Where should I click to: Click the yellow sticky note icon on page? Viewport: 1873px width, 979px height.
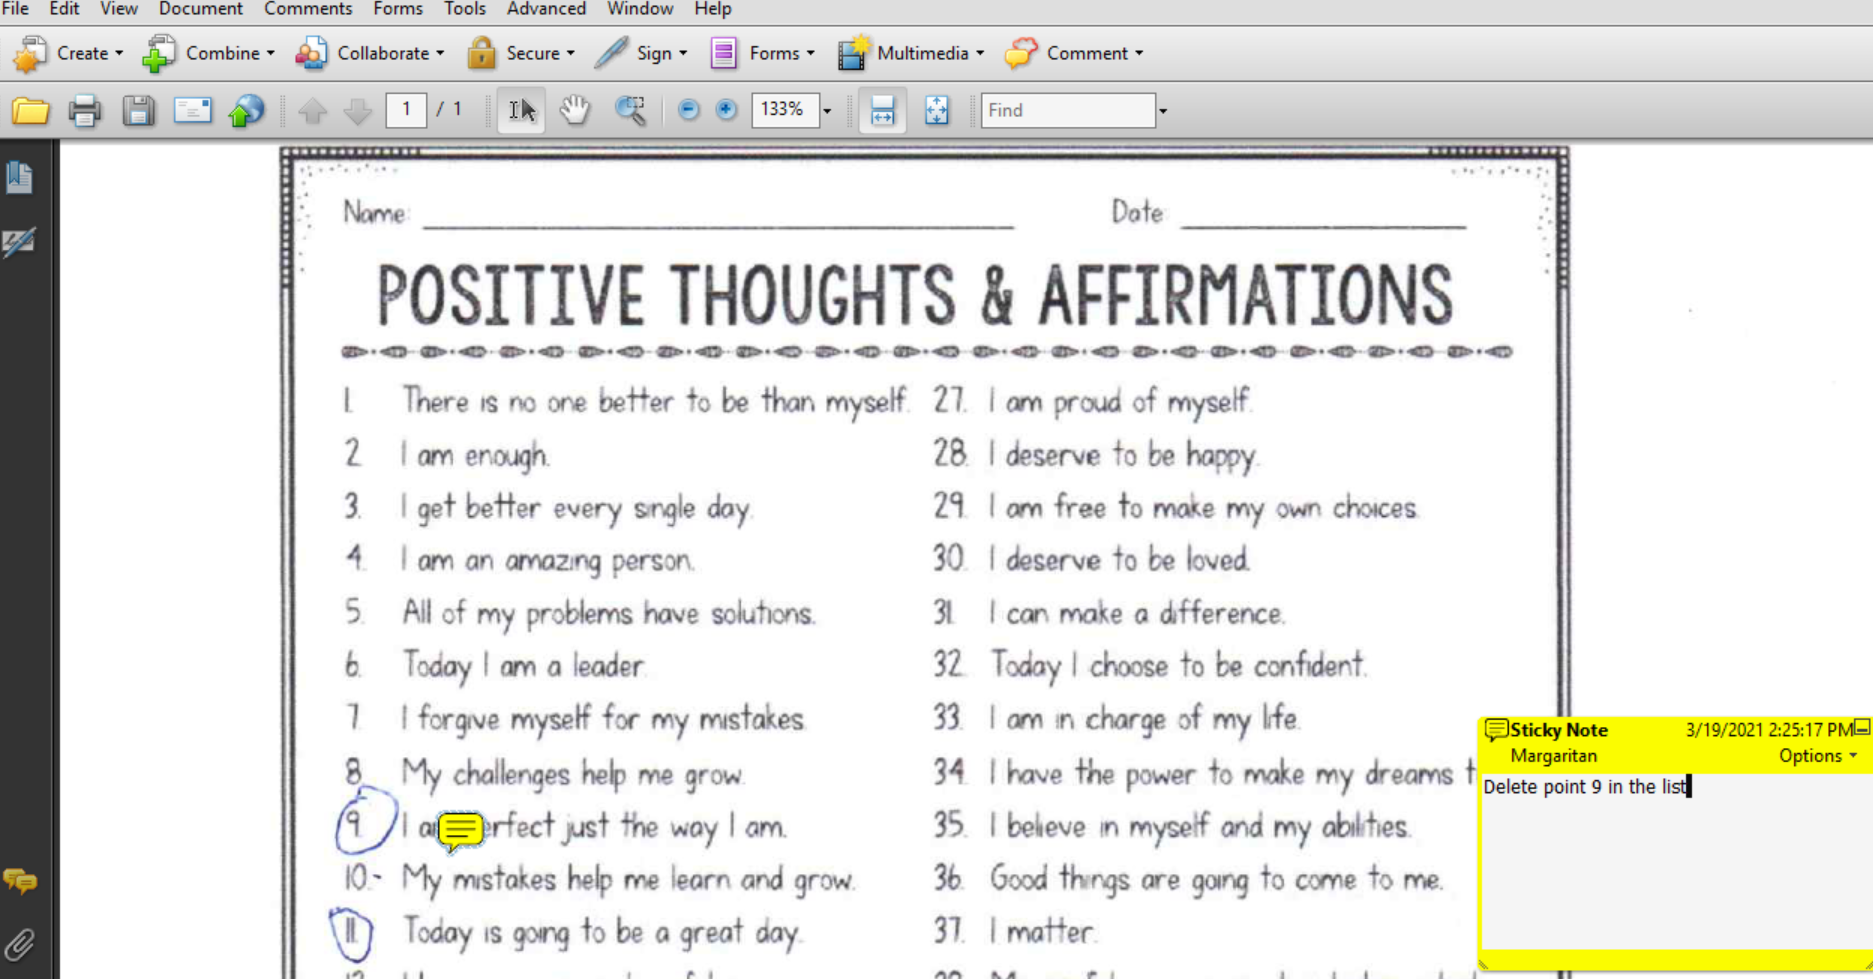coord(460,830)
